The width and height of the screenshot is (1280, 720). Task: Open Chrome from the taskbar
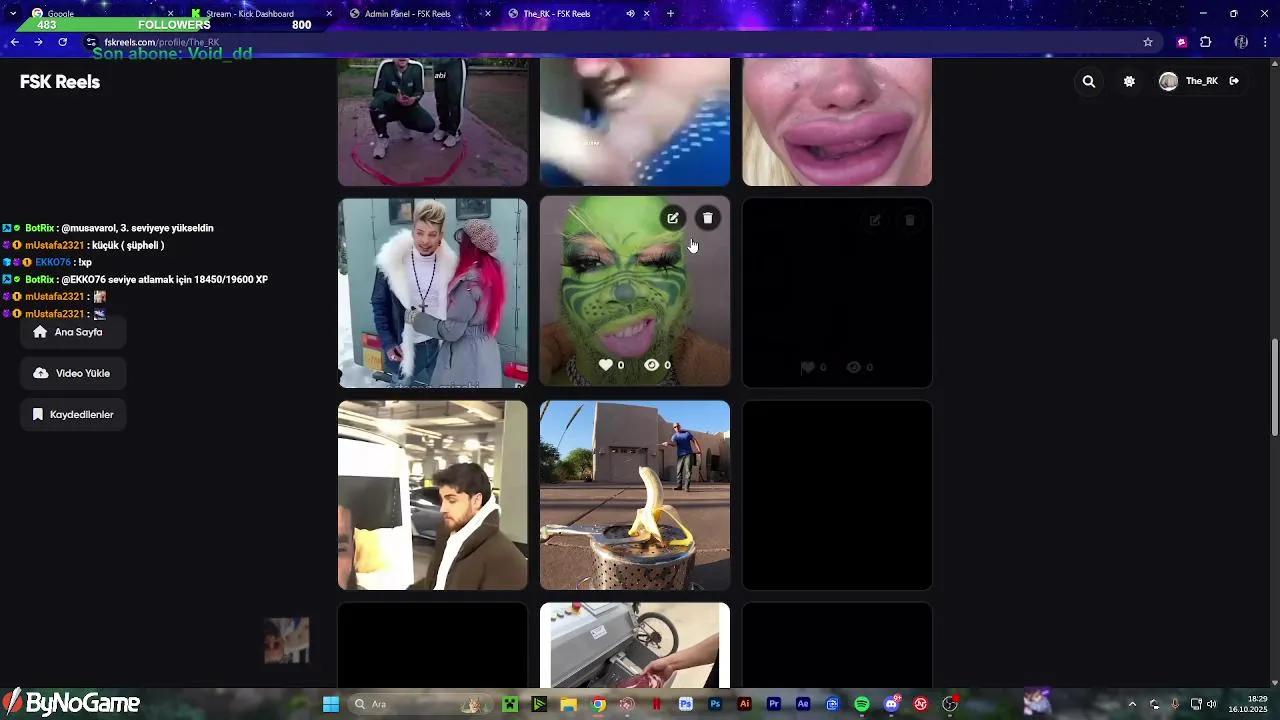pos(598,704)
